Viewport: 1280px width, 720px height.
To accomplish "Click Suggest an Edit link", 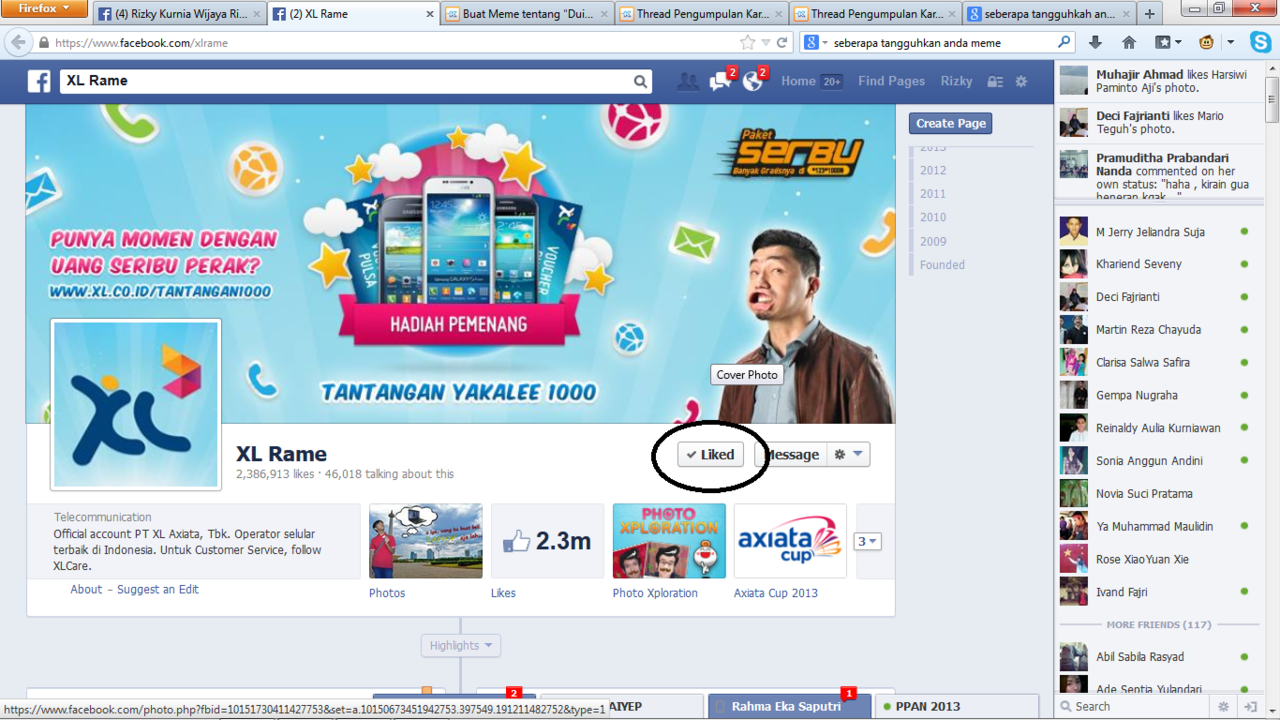I will [x=158, y=589].
